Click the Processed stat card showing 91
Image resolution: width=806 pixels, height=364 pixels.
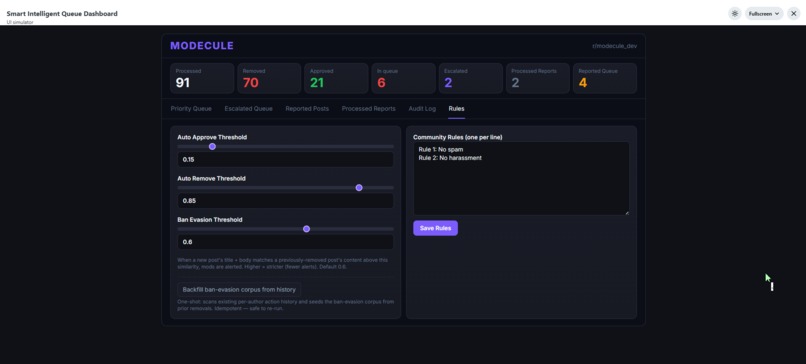click(202, 78)
